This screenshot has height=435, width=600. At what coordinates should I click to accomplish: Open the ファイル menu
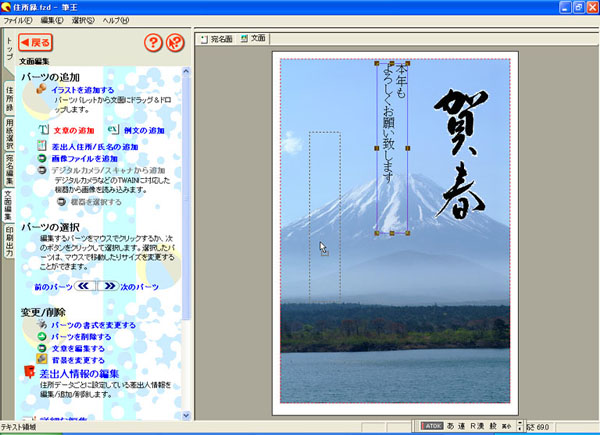(x=17, y=20)
